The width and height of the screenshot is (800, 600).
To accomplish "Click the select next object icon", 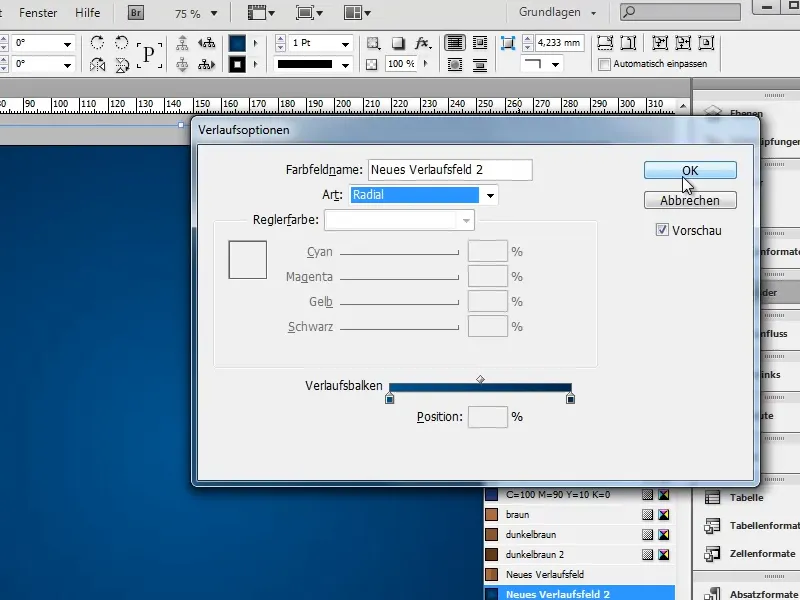I will point(206,65).
